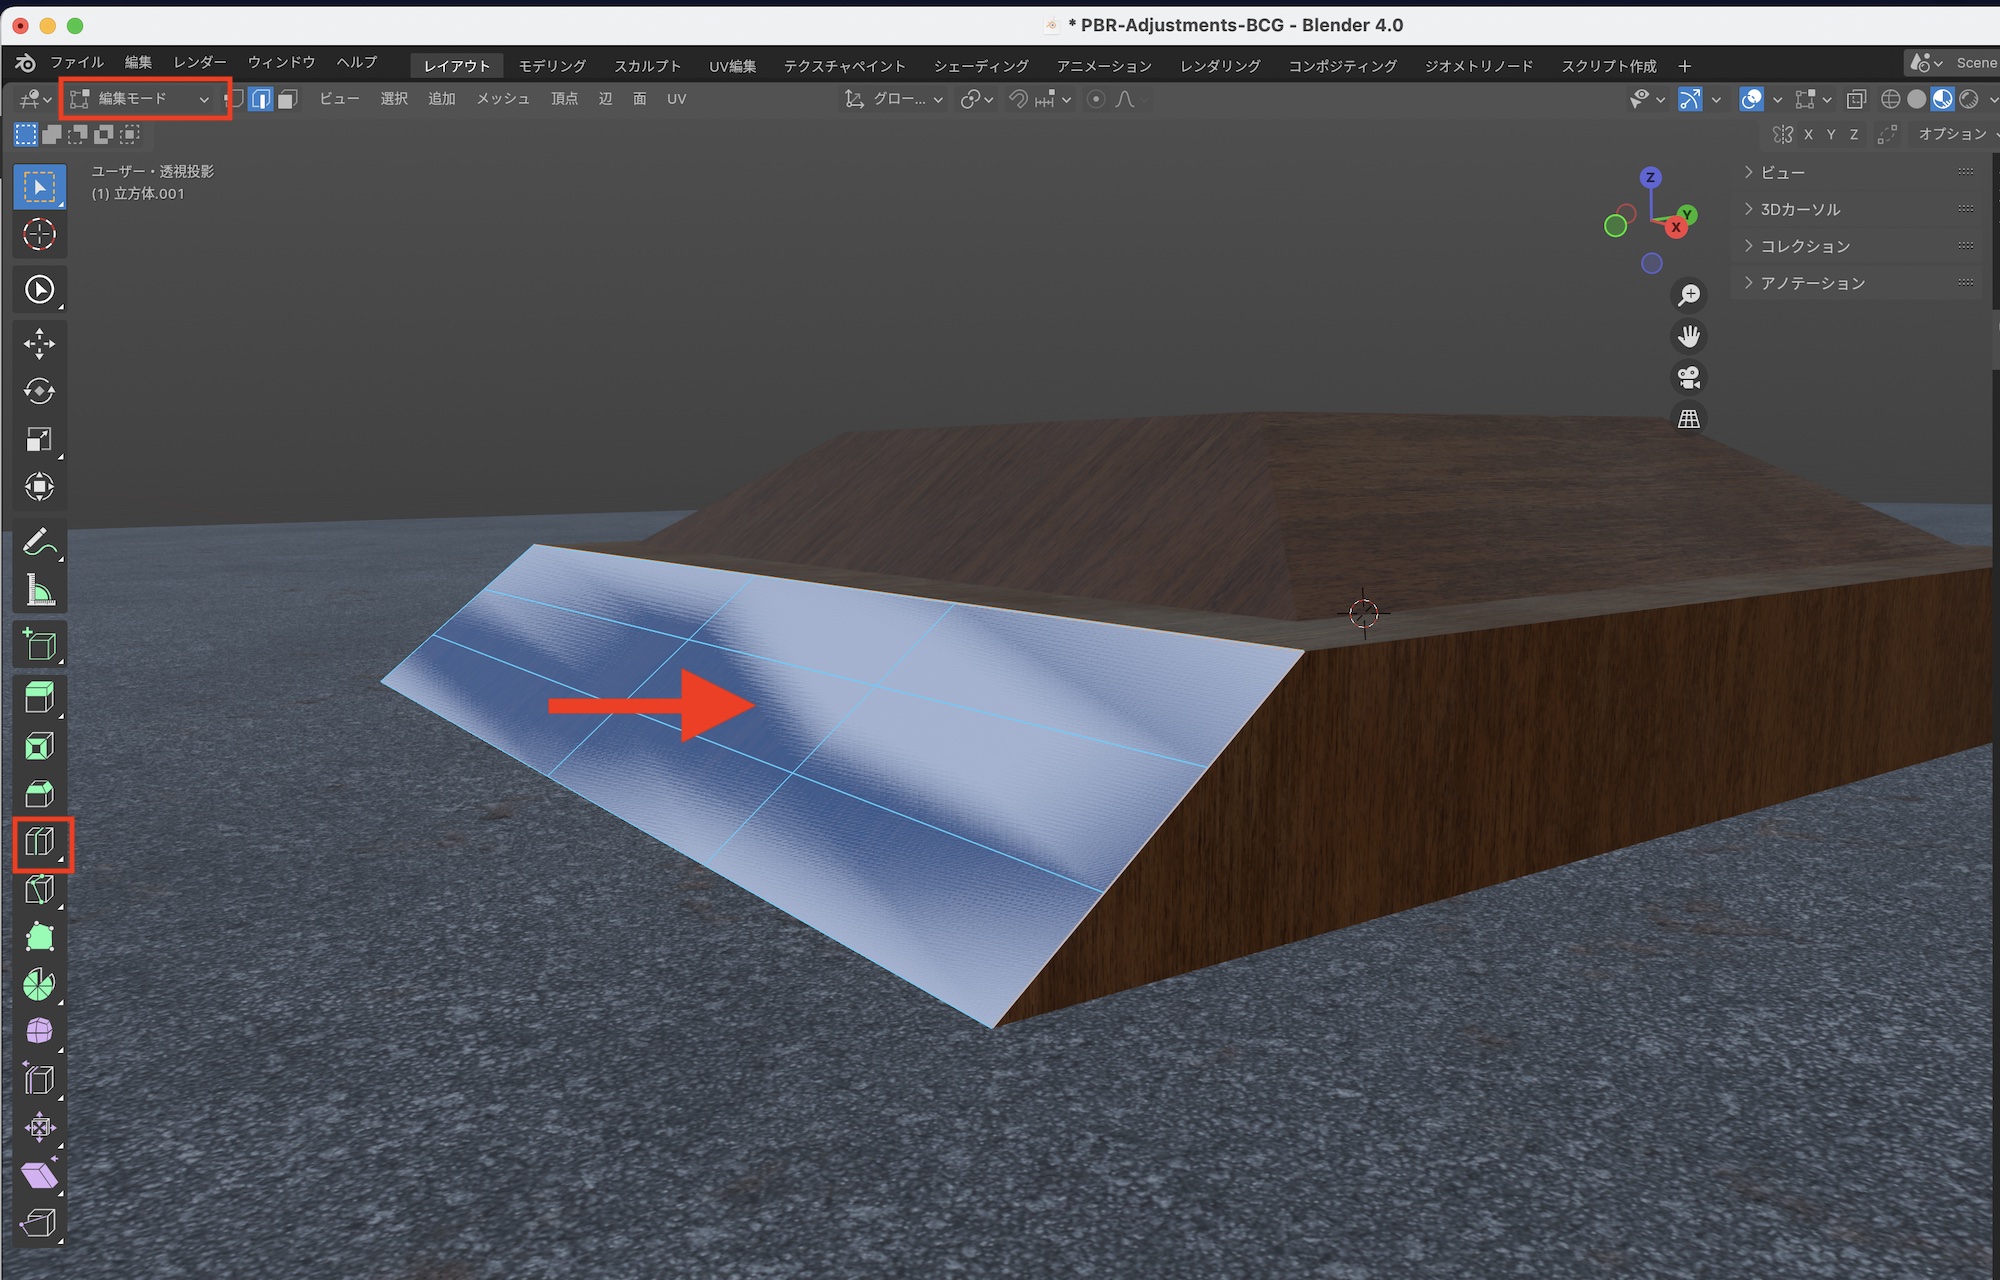Enable face select mode
2000x1280 pixels.
(288, 99)
